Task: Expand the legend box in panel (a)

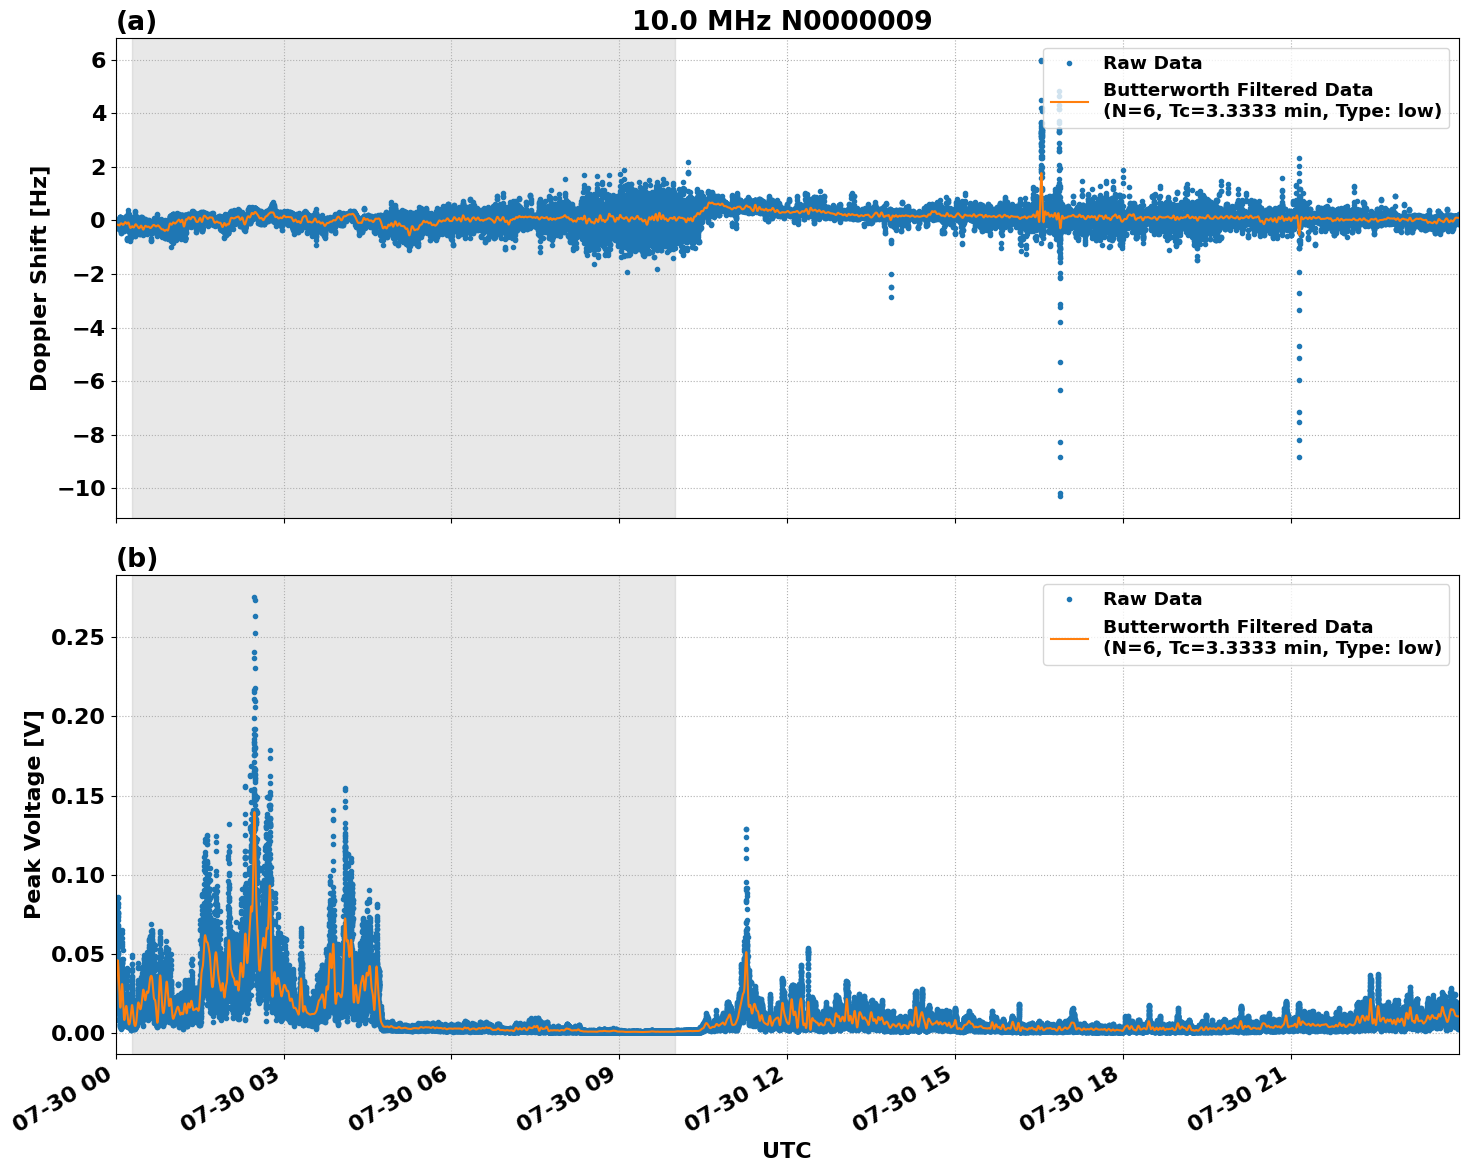Action: tap(1246, 90)
